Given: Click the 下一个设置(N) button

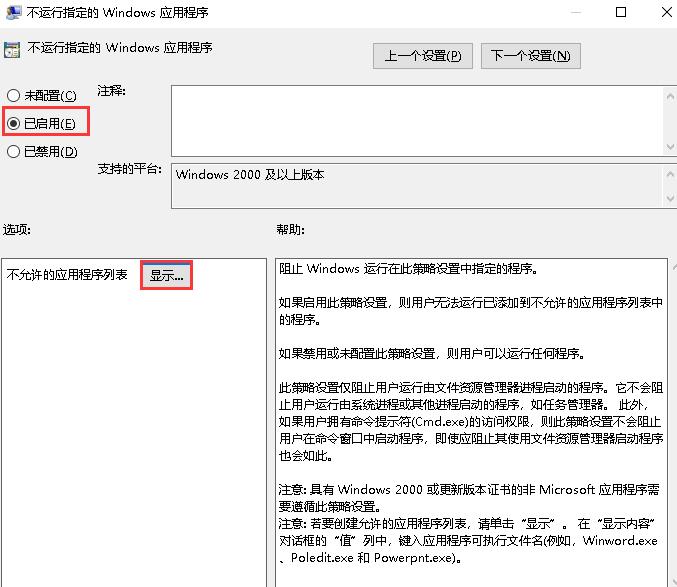Looking at the screenshot, I should pyautogui.click(x=531, y=56).
